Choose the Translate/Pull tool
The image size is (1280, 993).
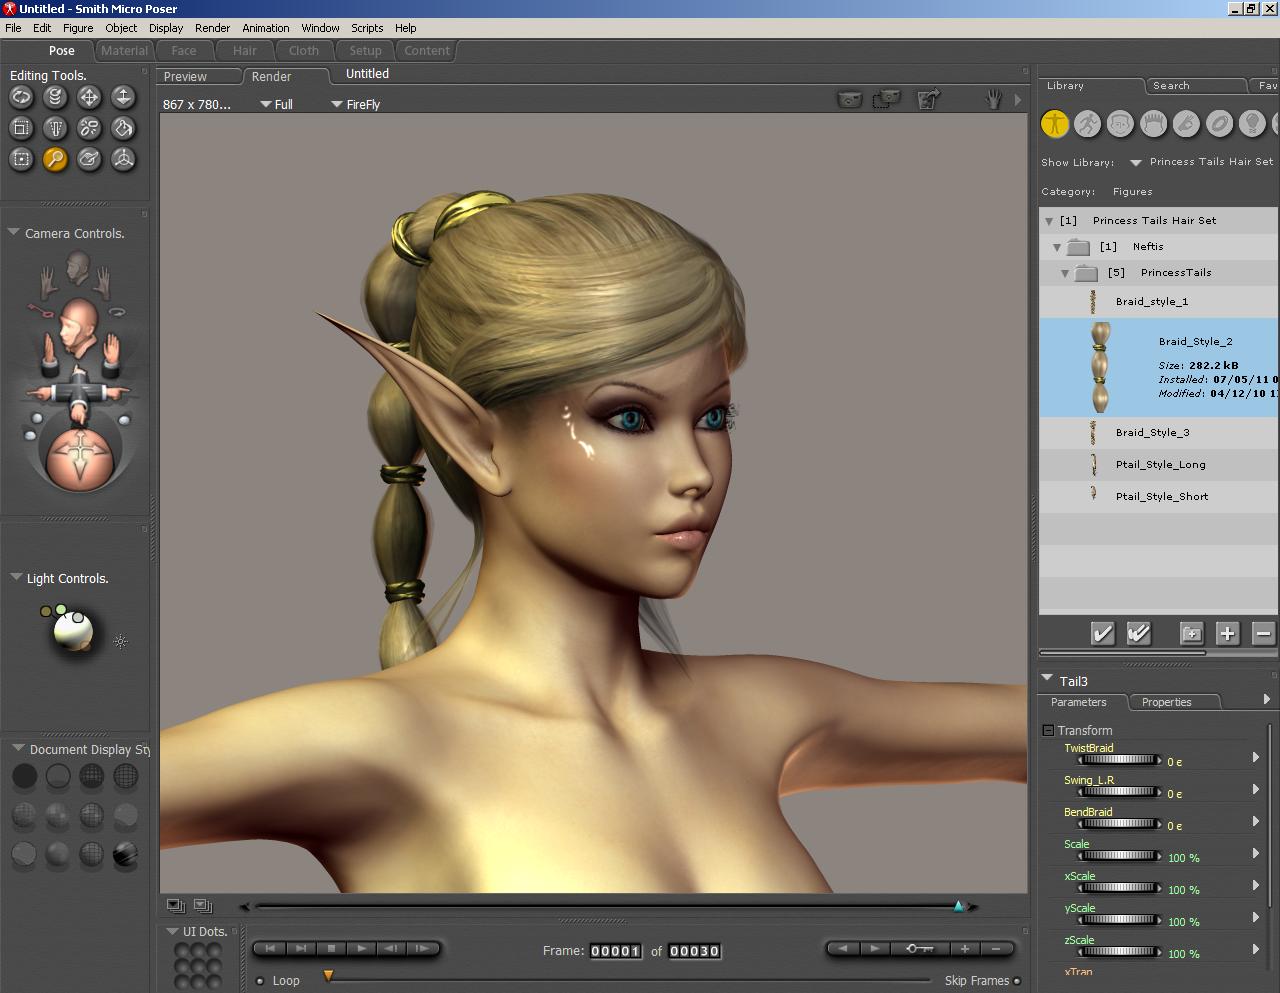click(x=89, y=97)
